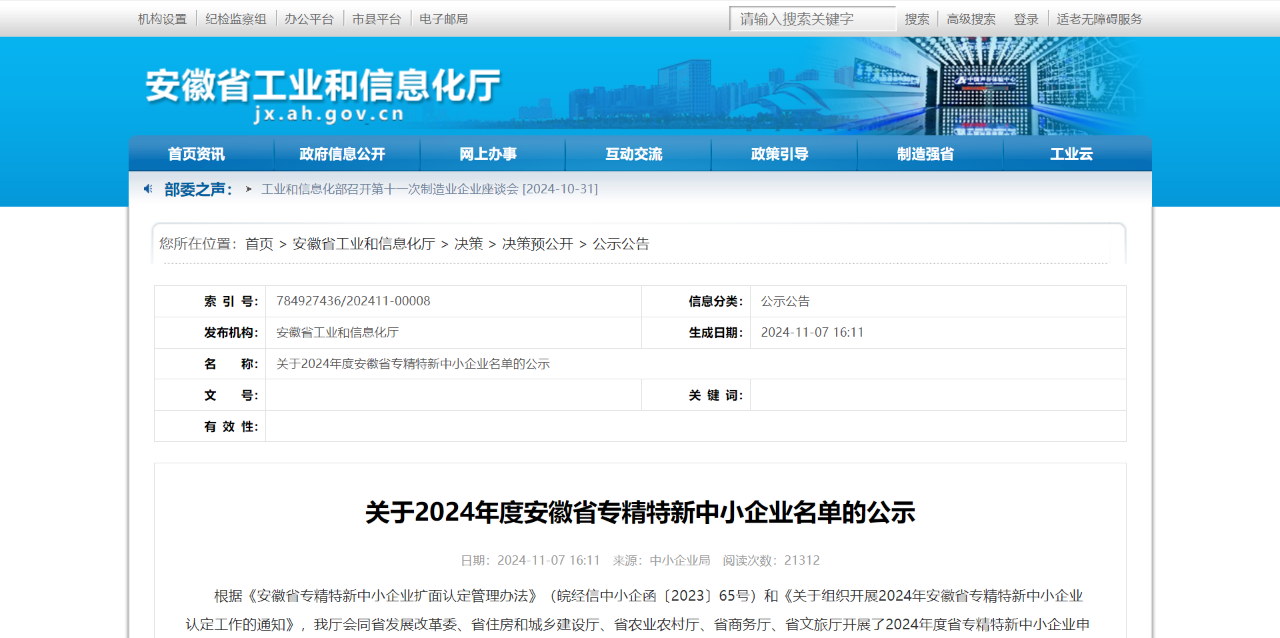Open the 政府信息公开 navigation tab
Image resolution: width=1280 pixels, height=638 pixels.
coord(342,154)
